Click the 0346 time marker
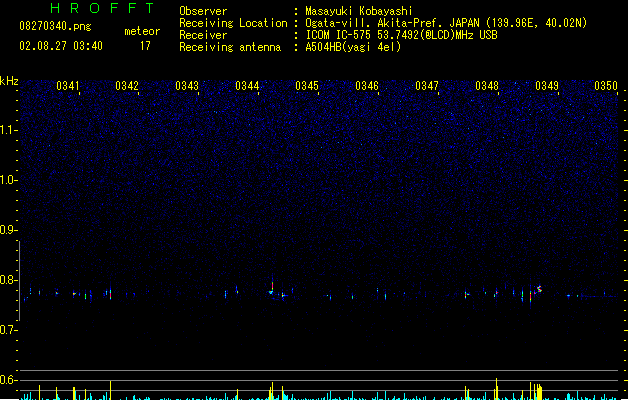 [x=367, y=86]
